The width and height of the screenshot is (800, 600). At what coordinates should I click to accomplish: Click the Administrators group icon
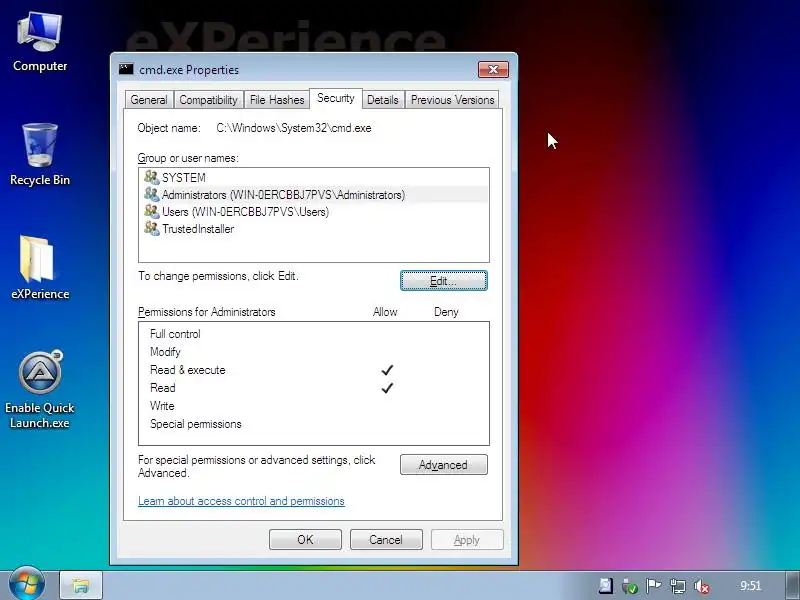(x=152, y=194)
